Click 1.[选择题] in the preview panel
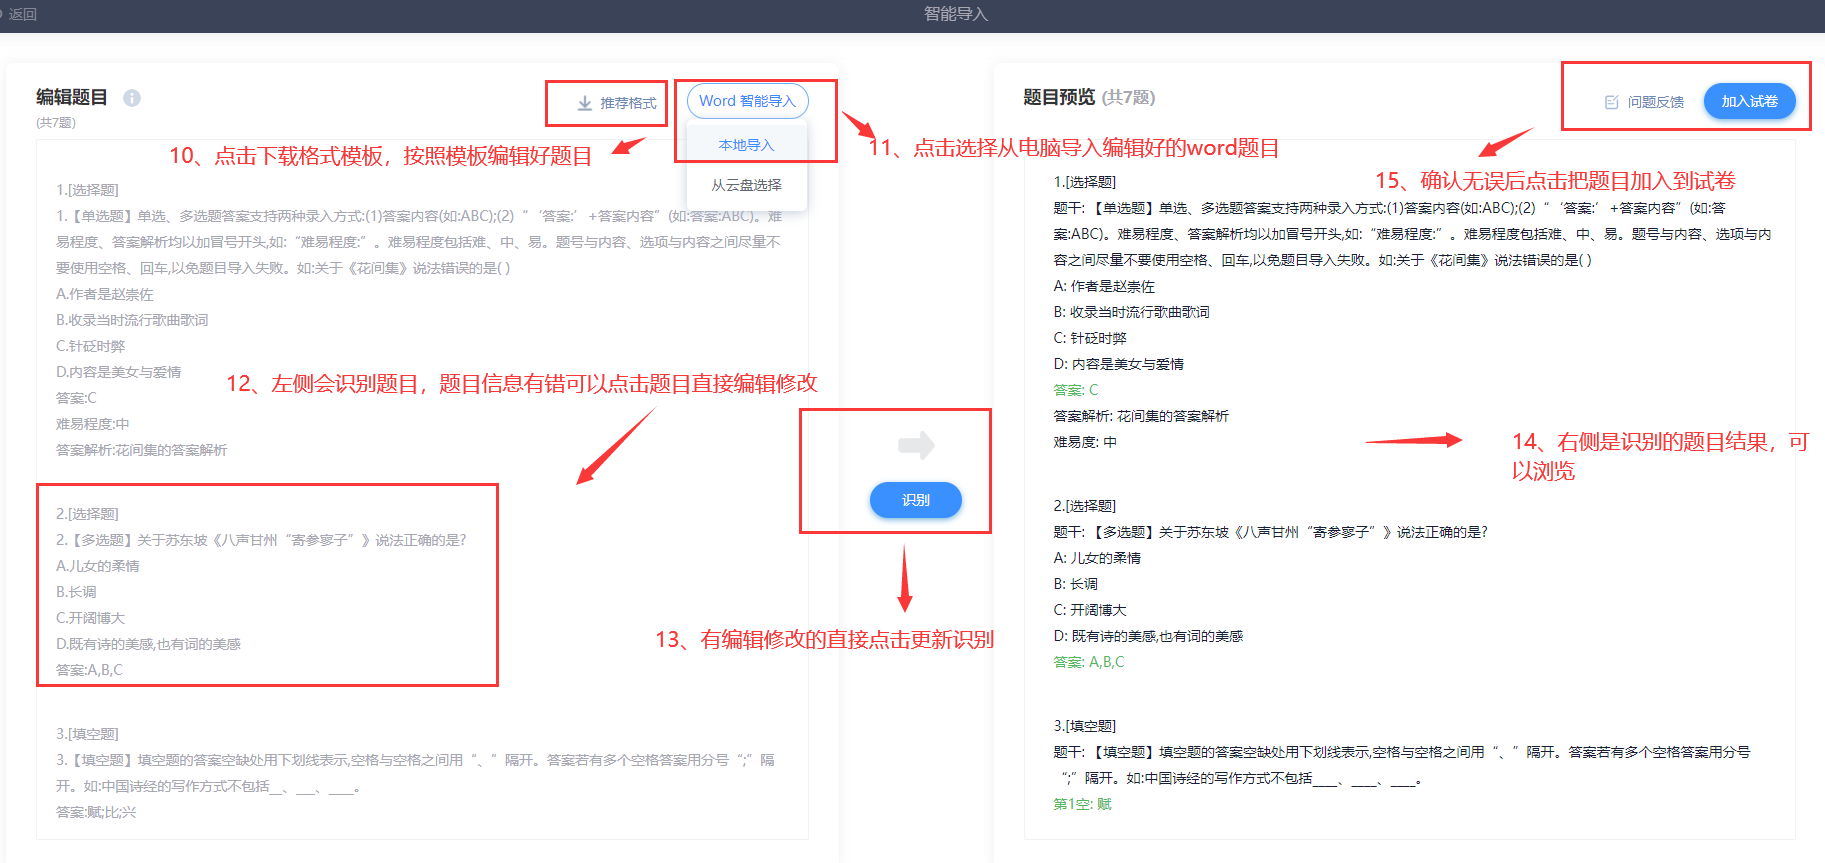Screen dimensions: 1825x863 (1085, 182)
